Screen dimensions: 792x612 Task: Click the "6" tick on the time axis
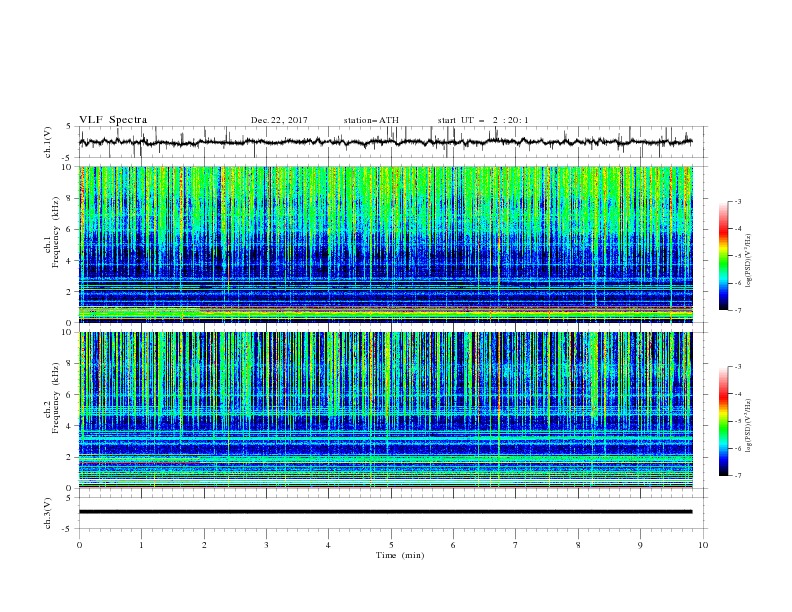(453, 545)
